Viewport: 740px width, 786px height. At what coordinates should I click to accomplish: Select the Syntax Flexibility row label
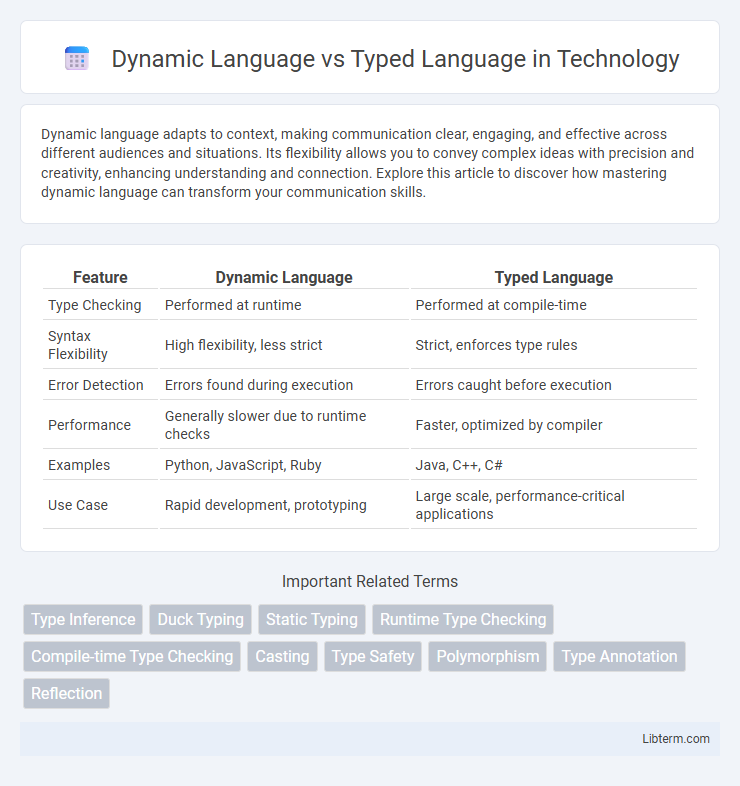tap(78, 345)
